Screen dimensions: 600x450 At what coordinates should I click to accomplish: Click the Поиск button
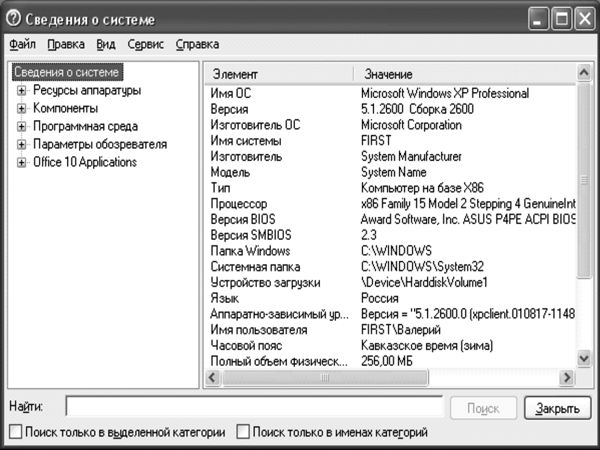[483, 408]
